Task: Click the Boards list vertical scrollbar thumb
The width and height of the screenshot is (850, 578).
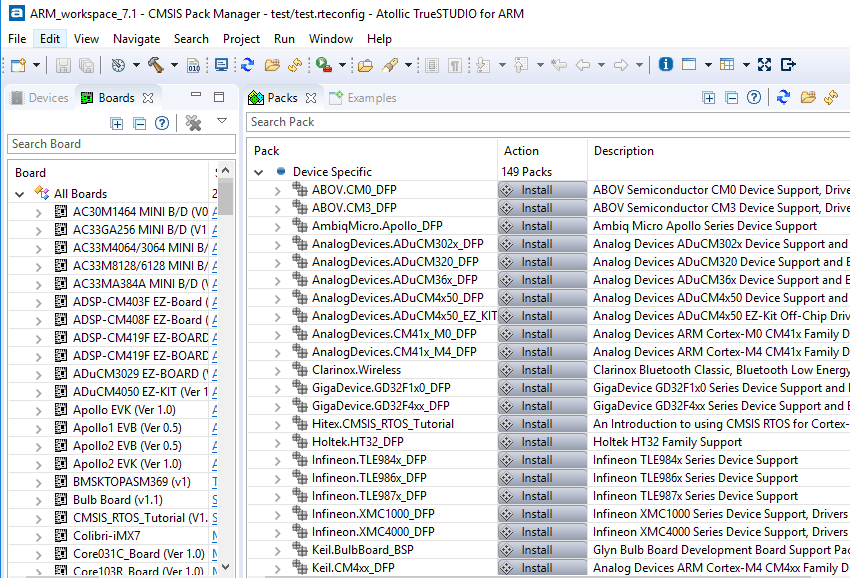Action: [x=226, y=197]
